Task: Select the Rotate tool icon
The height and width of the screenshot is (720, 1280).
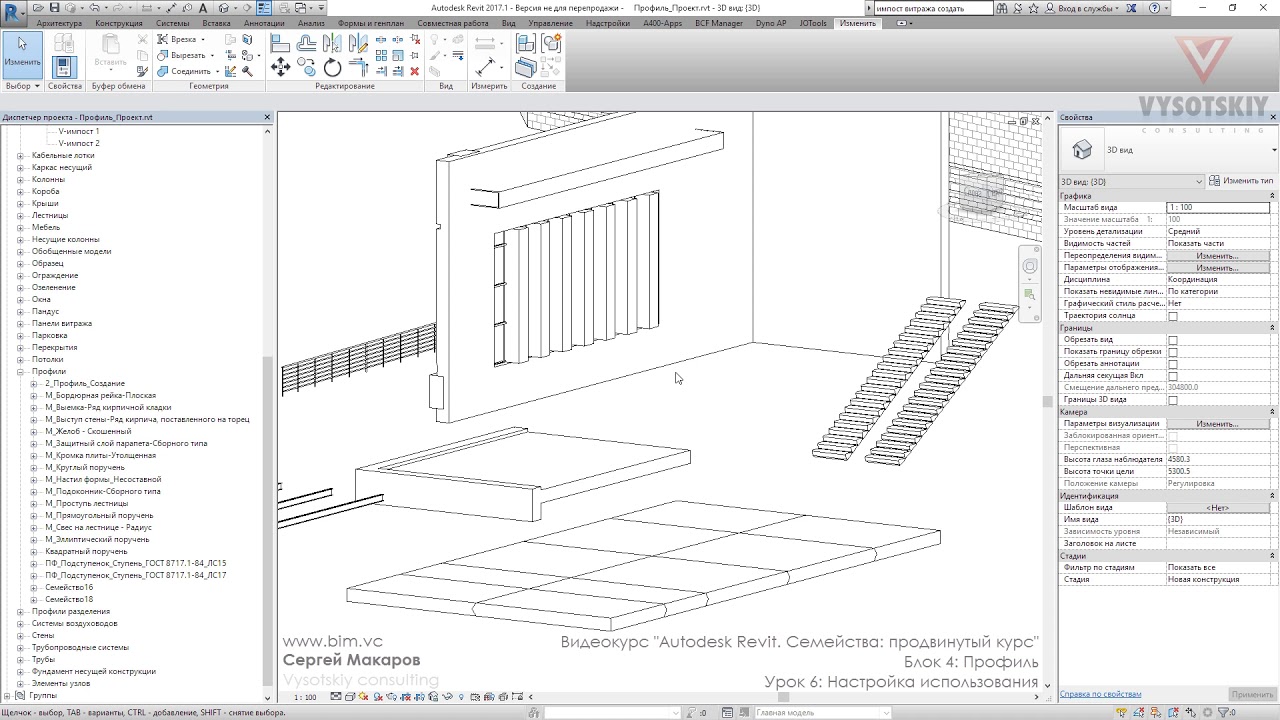Action: [332, 67]
